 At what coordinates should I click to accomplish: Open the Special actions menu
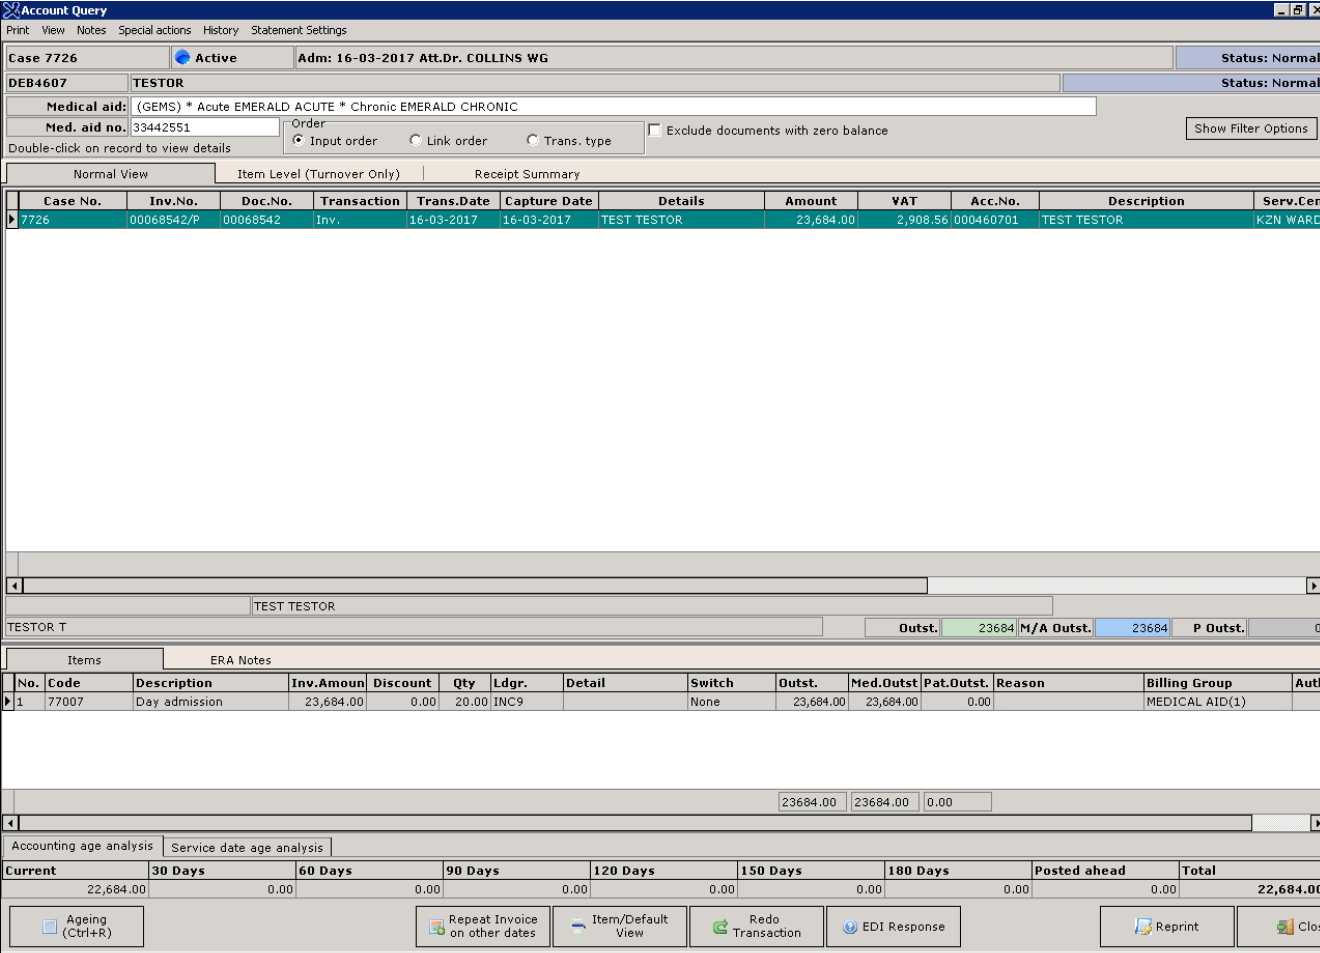point(153,30)
